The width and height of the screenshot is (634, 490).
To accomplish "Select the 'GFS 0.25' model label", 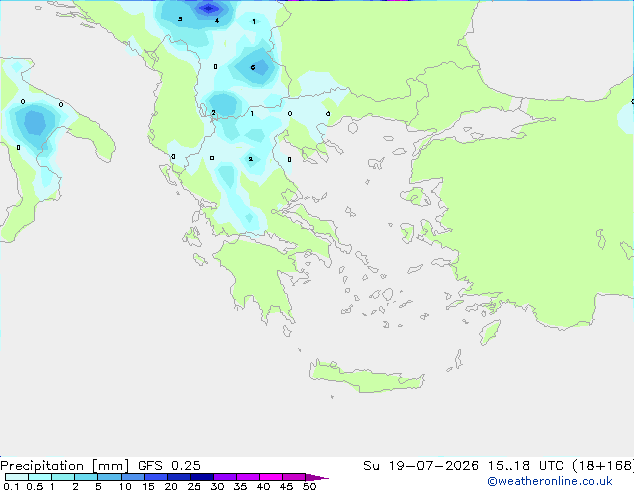I will click(169, 466).
